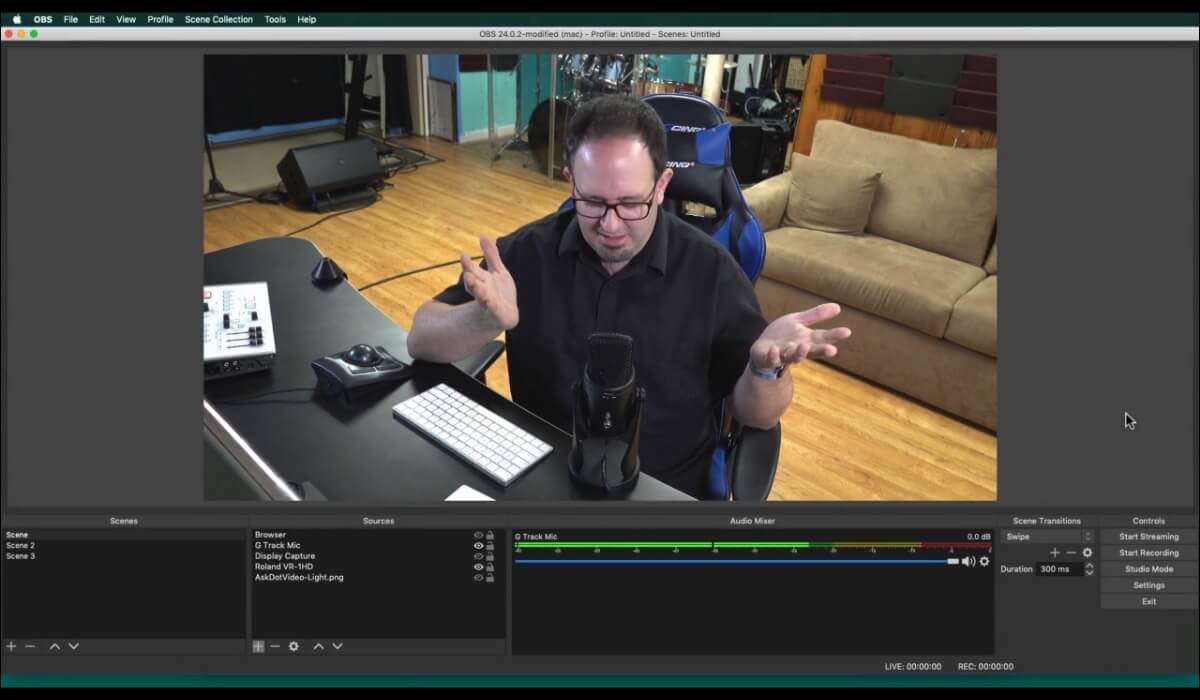Toggle lock on Roland VR-1HD source

pos(490,567)
